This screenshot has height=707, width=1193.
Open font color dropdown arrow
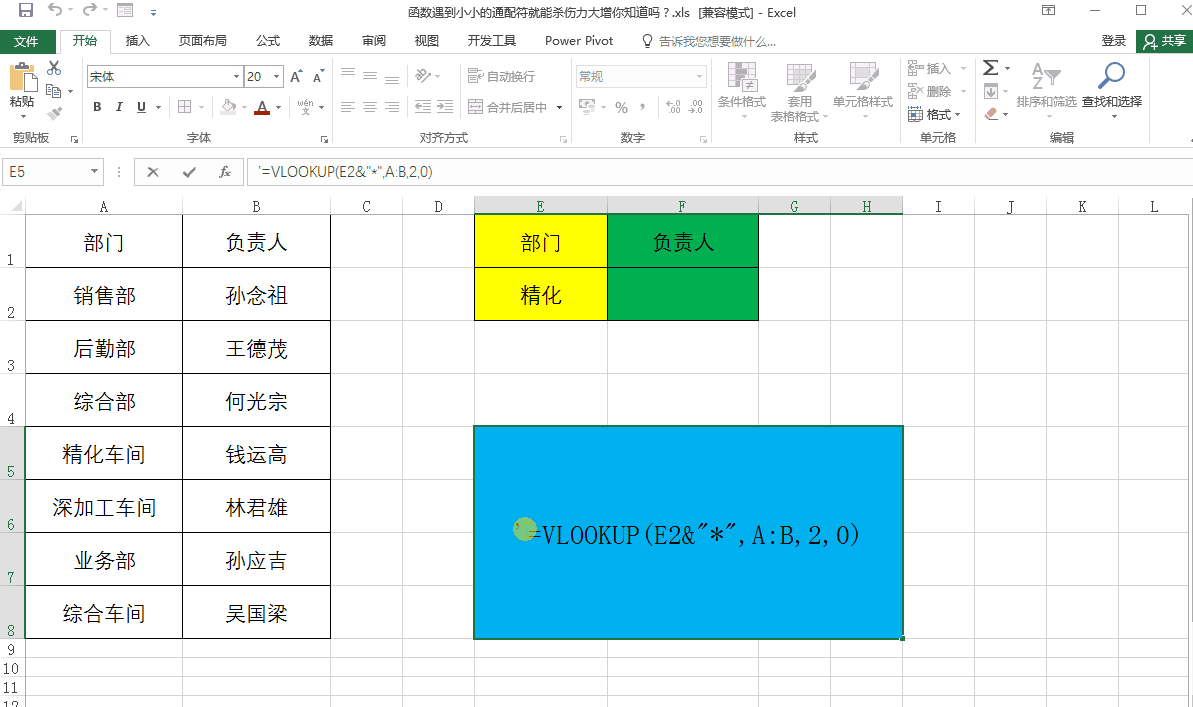coord(278,107)
